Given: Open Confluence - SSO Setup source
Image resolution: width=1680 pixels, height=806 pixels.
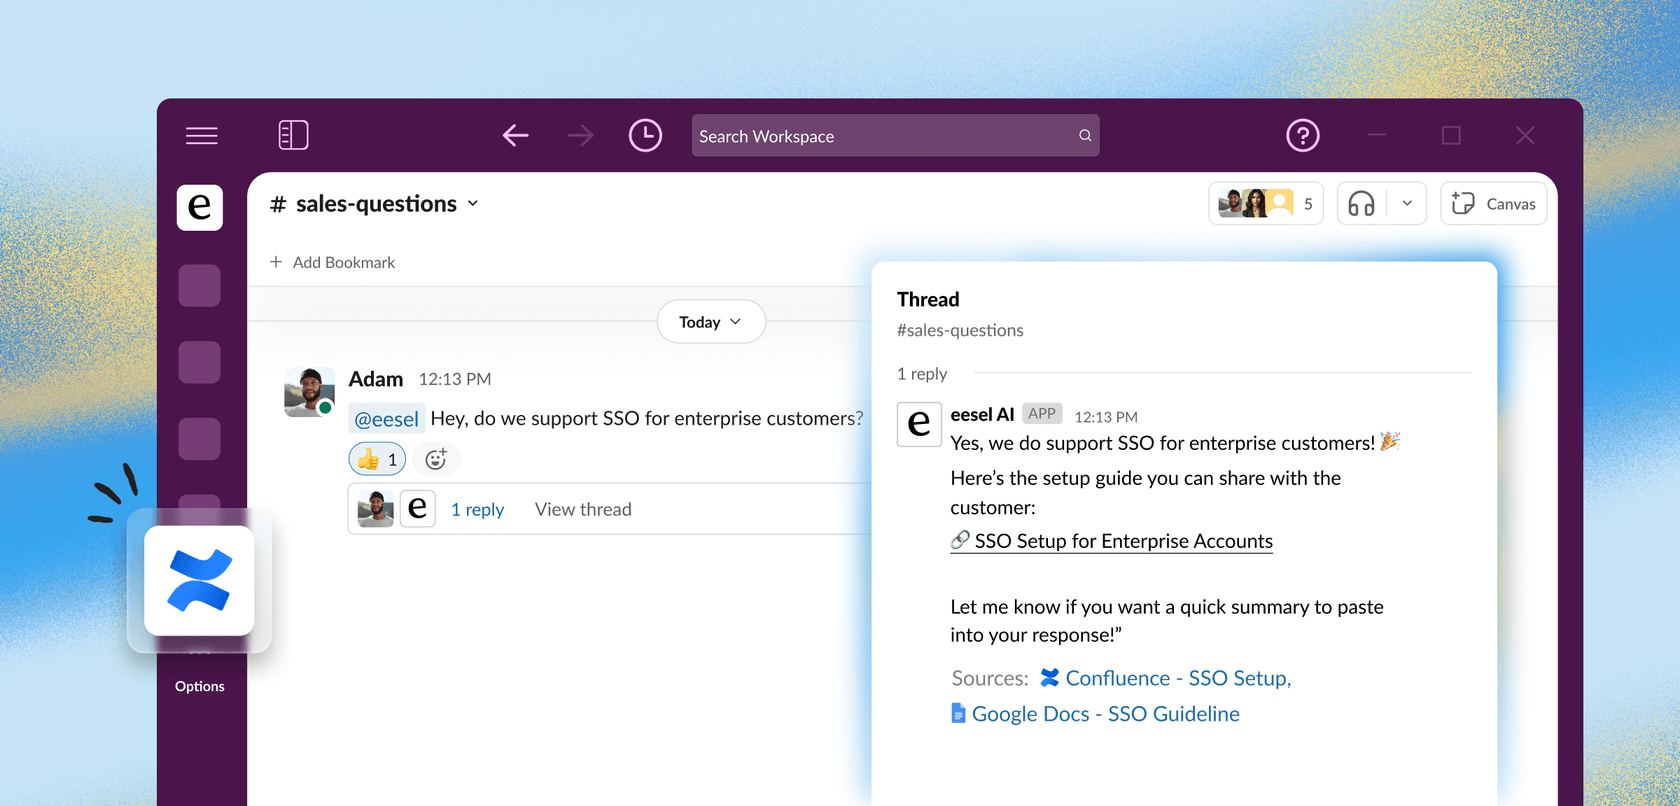Looking at the screenshot, I should 1177,678.
